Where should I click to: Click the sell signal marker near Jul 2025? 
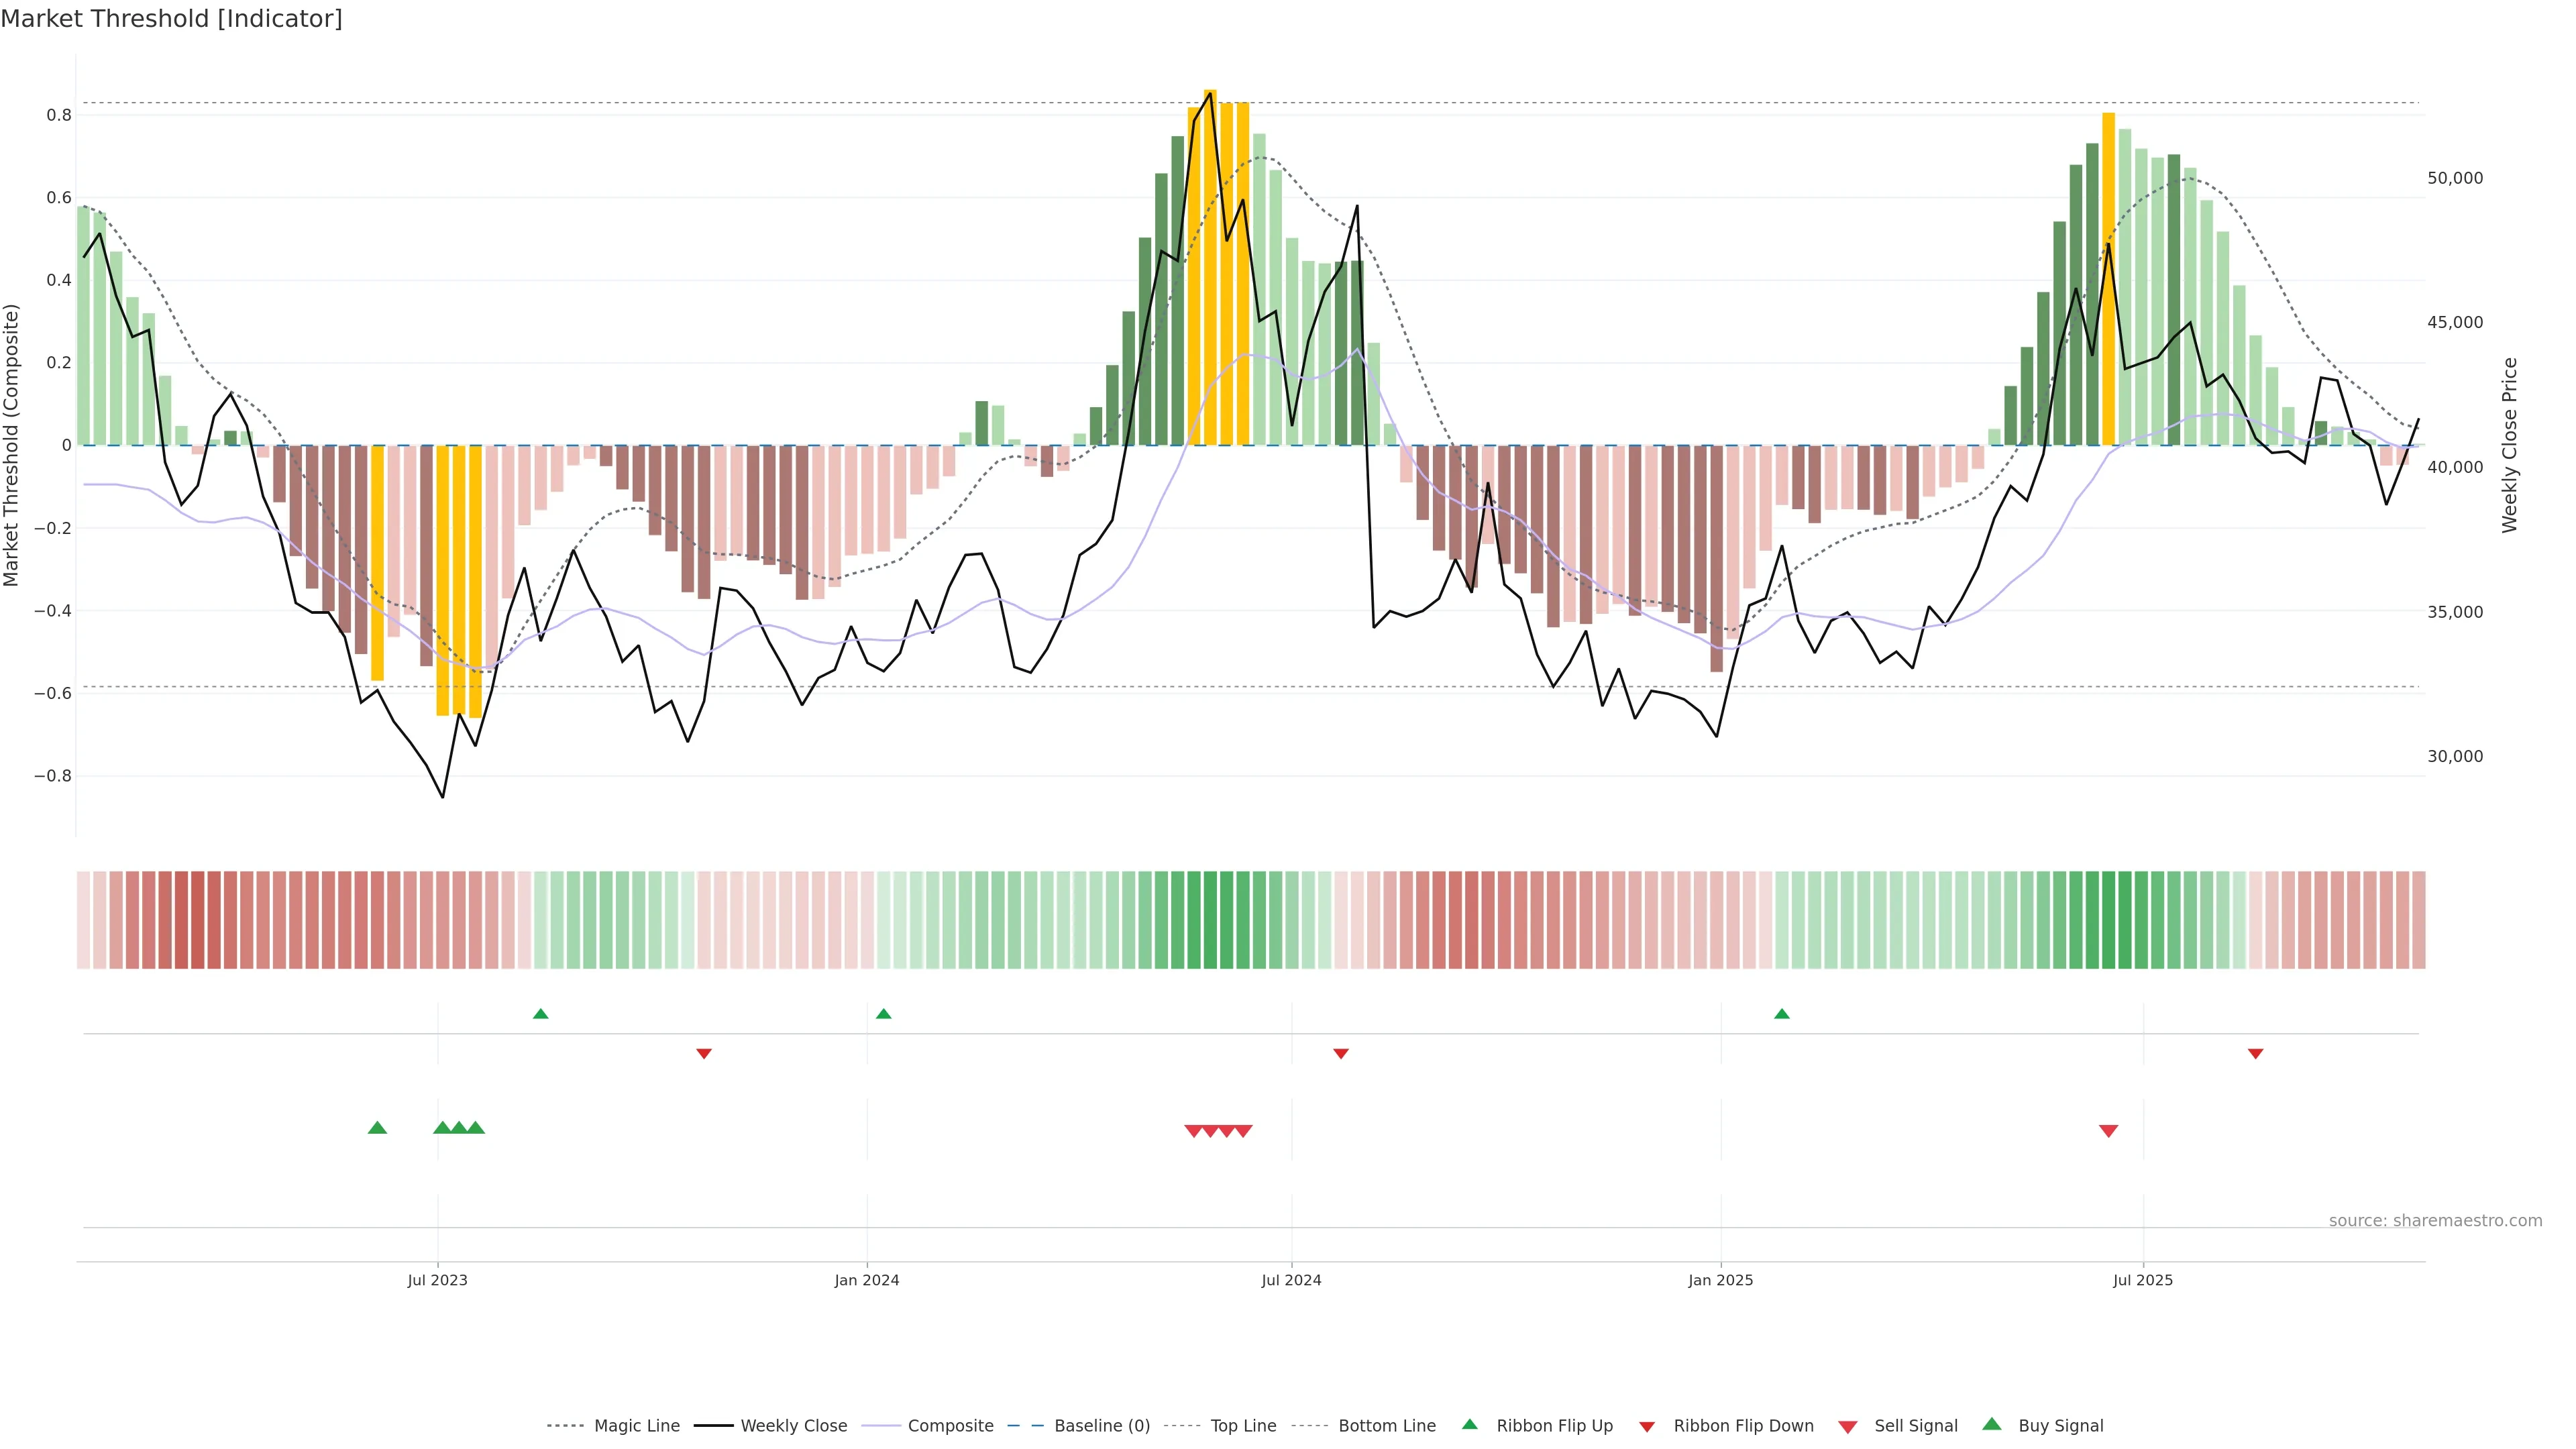coord(2108,1131)
